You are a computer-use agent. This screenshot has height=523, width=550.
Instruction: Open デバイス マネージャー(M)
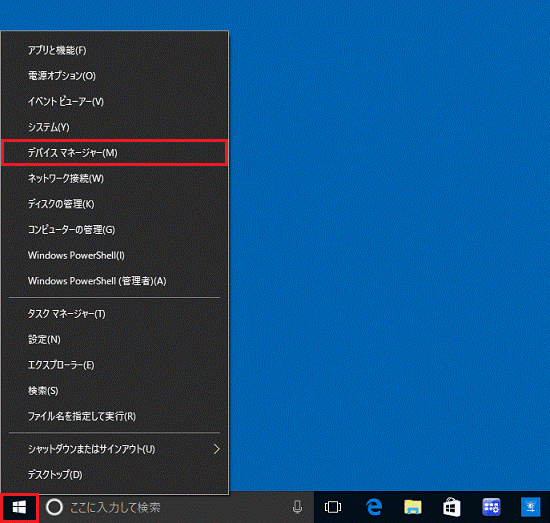[x=115, y=153]
